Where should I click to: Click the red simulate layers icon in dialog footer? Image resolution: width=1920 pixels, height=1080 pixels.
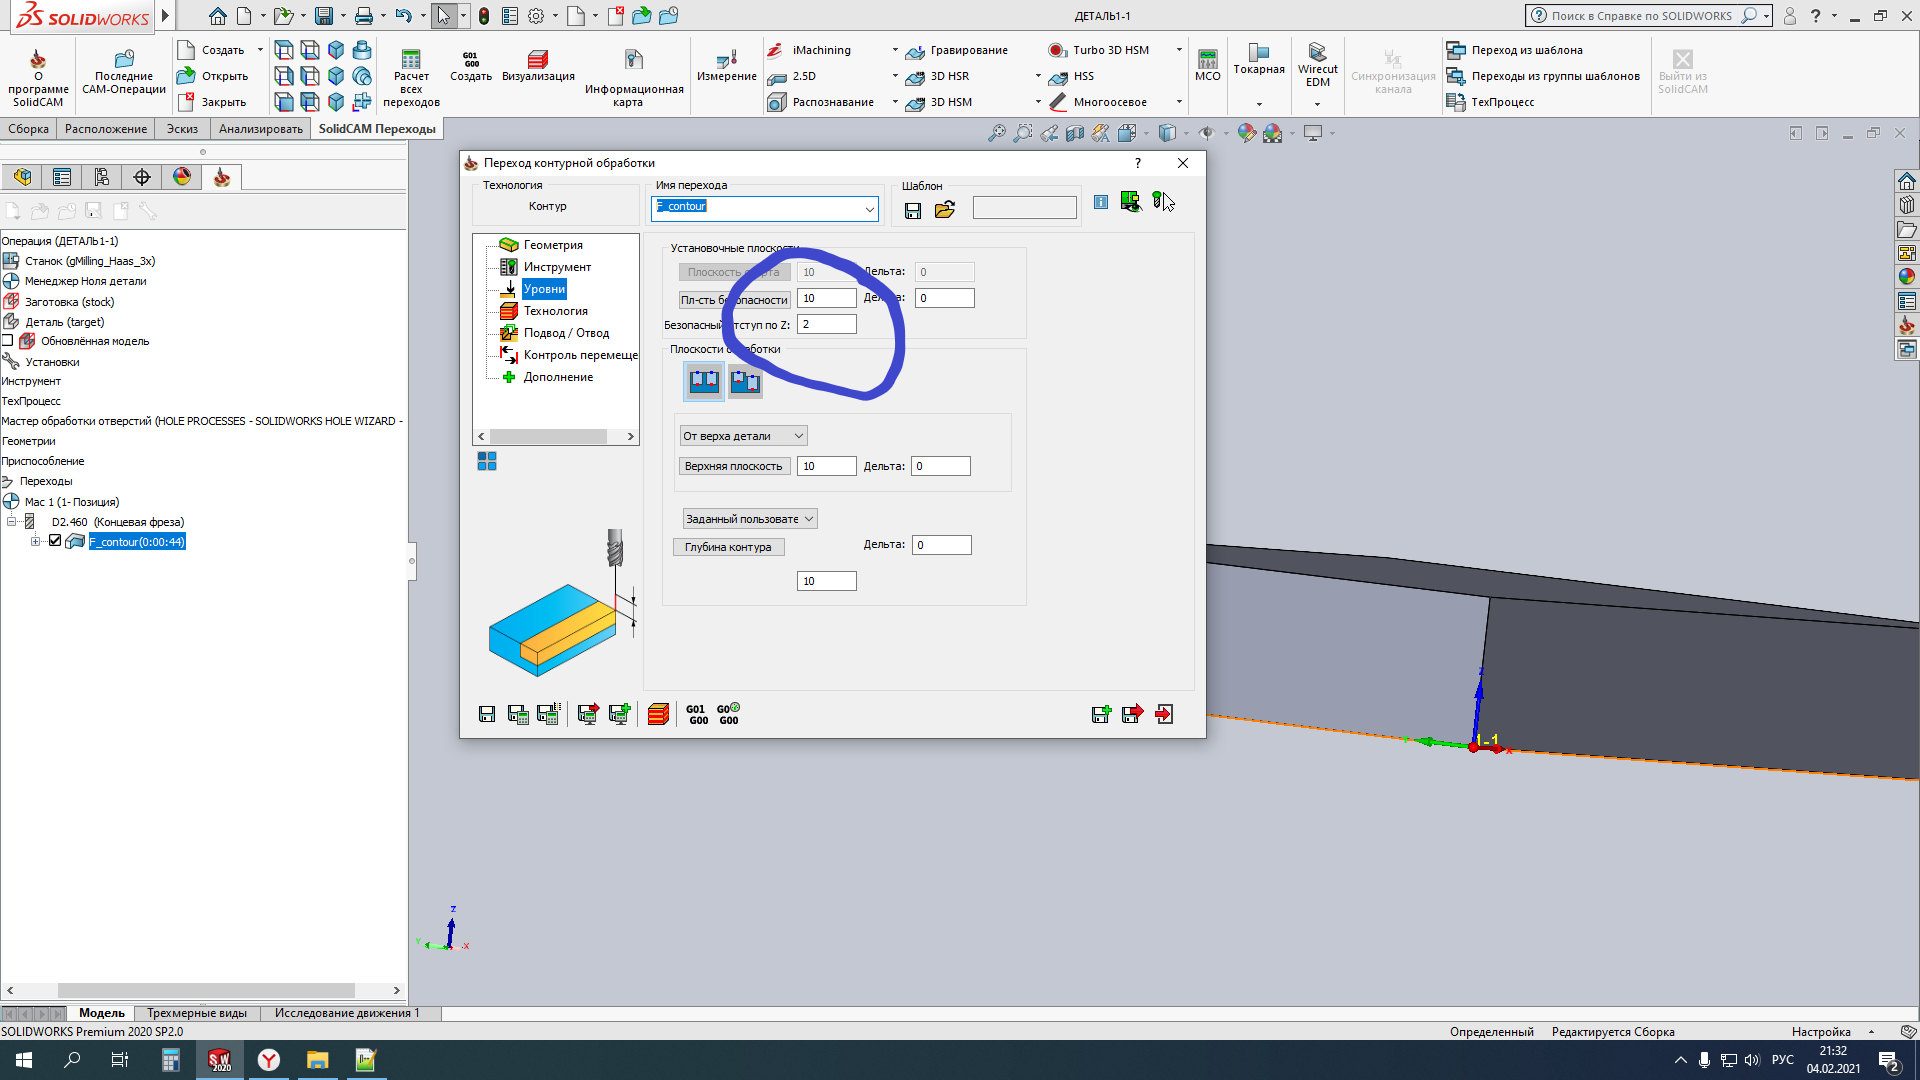coord(658,714)
